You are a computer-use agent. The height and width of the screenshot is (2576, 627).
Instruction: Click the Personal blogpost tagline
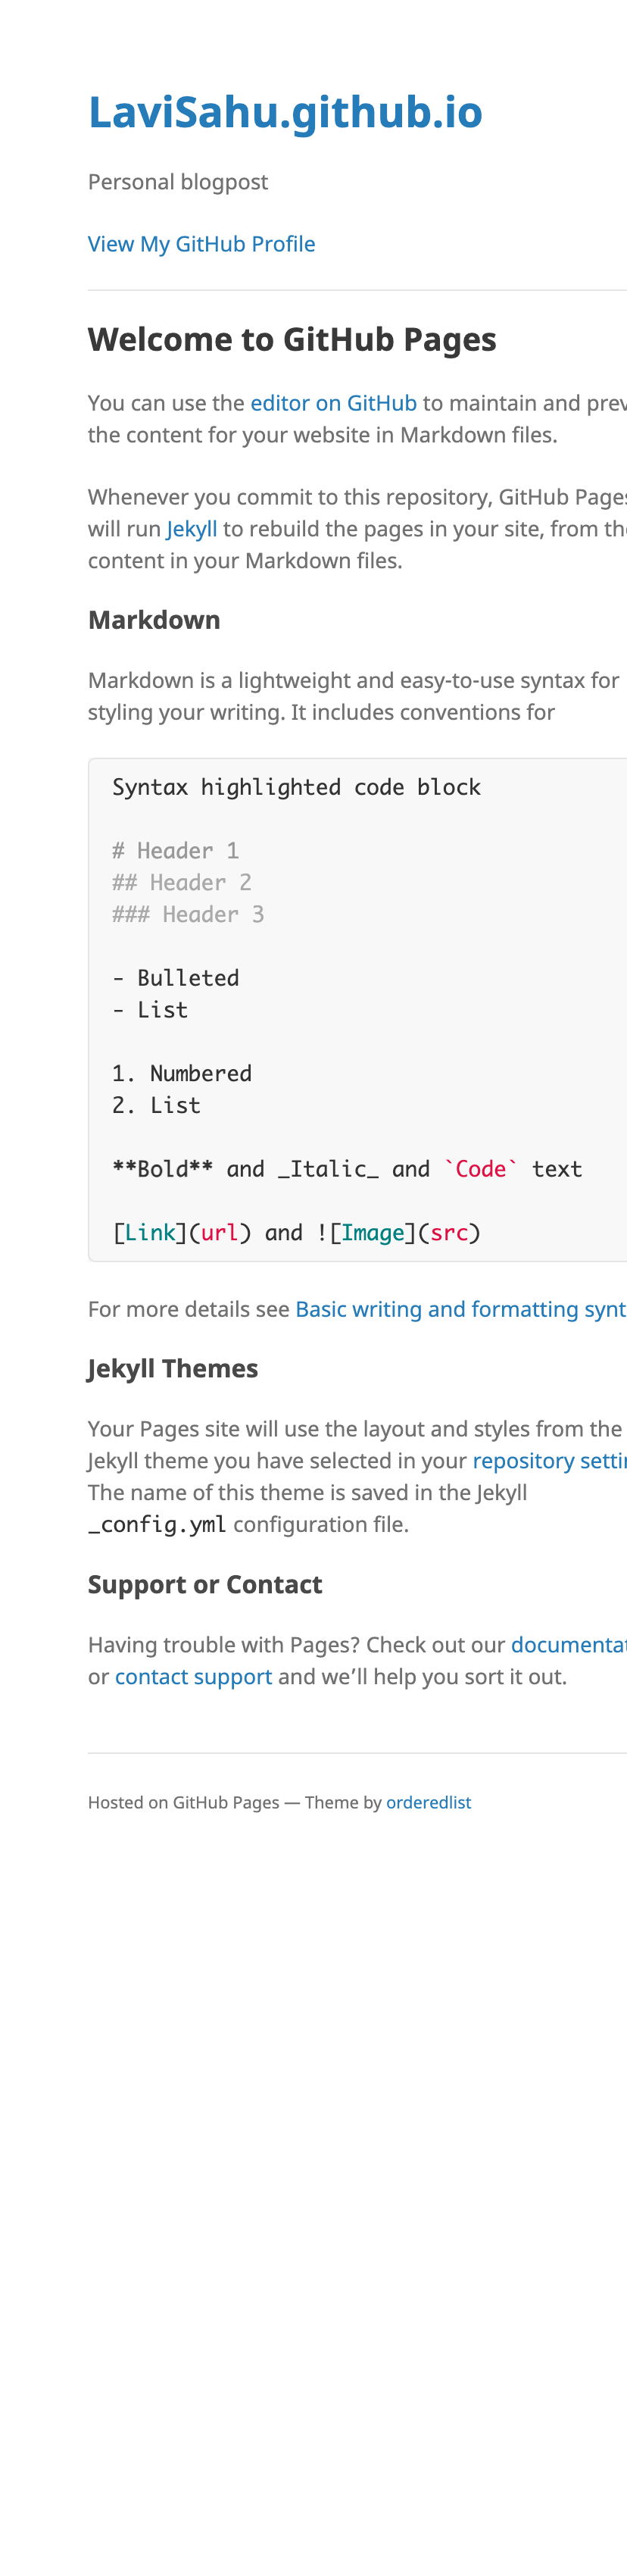[x=178, y=182]
